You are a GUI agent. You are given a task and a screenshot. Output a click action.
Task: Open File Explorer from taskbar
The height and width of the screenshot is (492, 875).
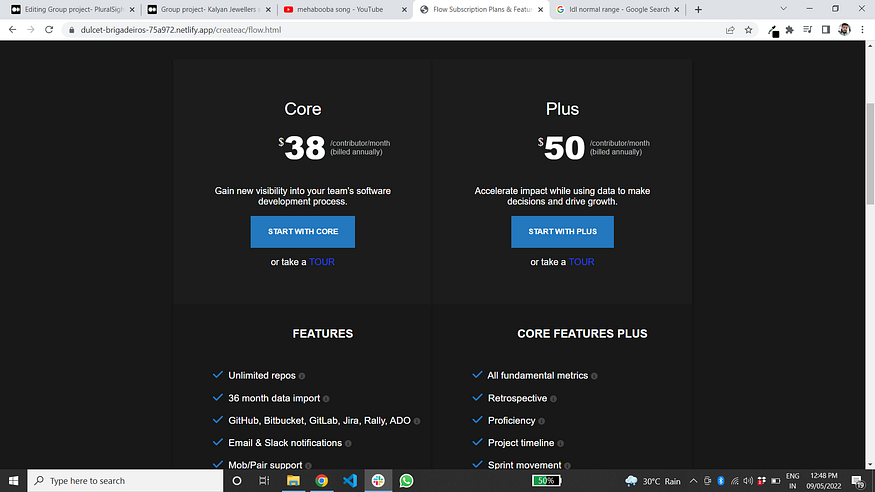pos(293,480)
